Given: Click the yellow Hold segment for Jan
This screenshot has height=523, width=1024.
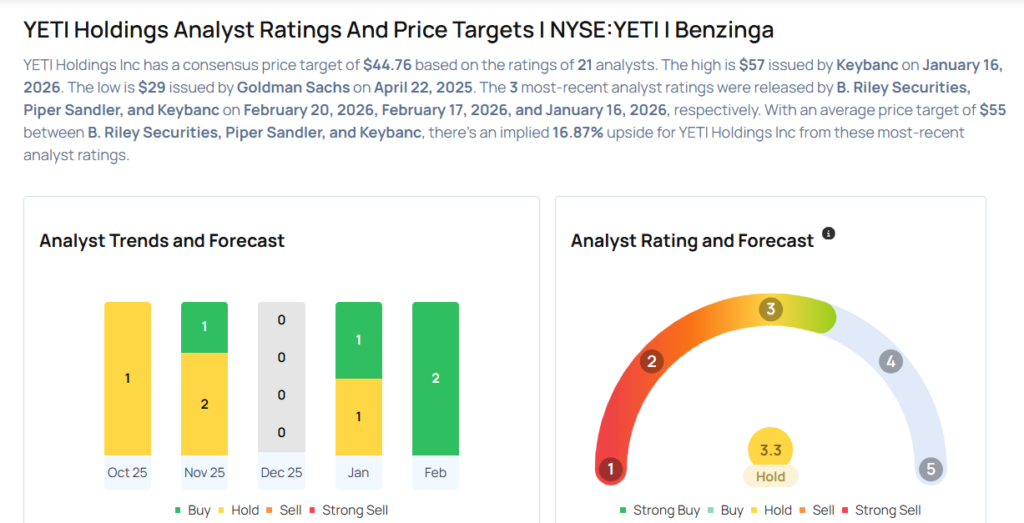Looking at the screenshot, I should [x=358, y=416].
